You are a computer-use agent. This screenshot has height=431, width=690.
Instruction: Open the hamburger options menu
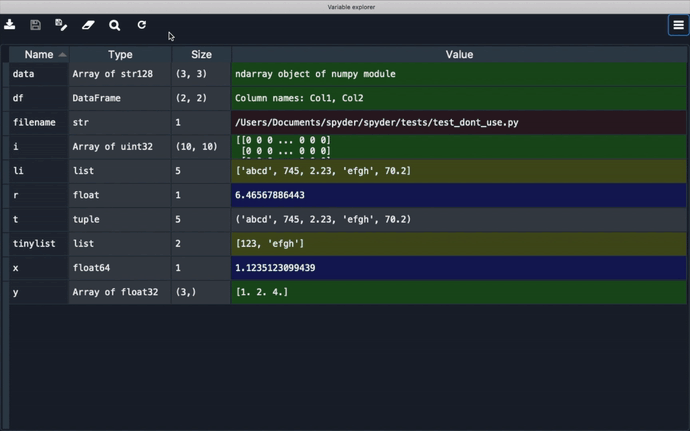pyautogui.click(x=678, y=25)
